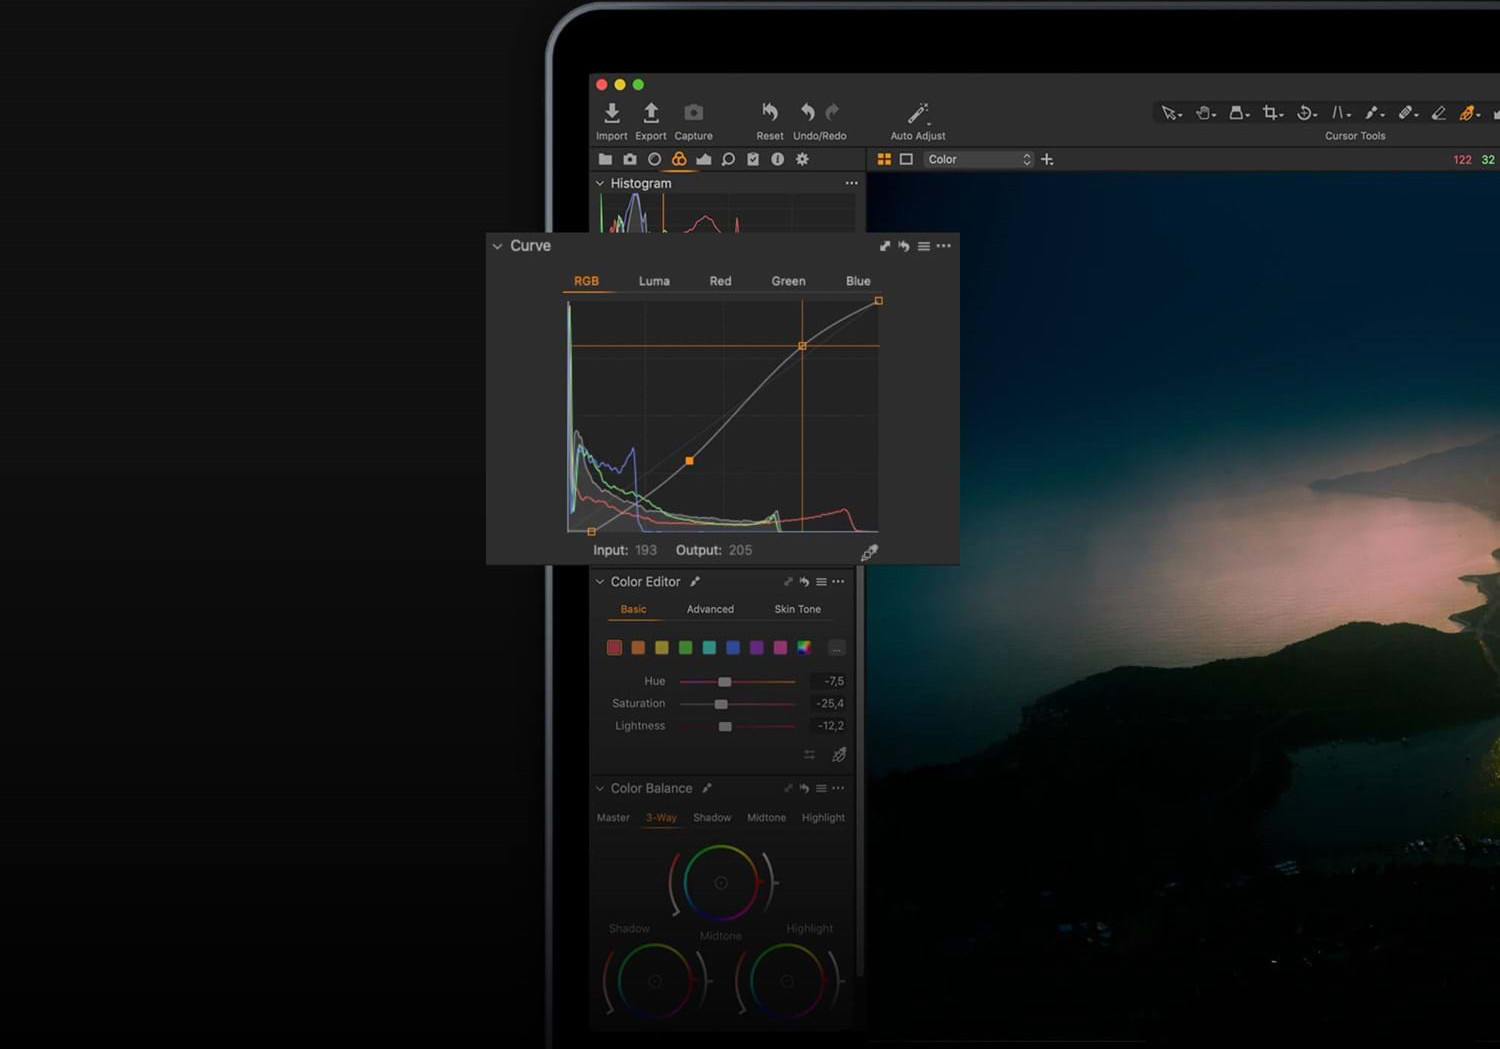1500x1049 pixels.
Task: Click the picker icon beside the Color Editor title
Action: [695, 581]
